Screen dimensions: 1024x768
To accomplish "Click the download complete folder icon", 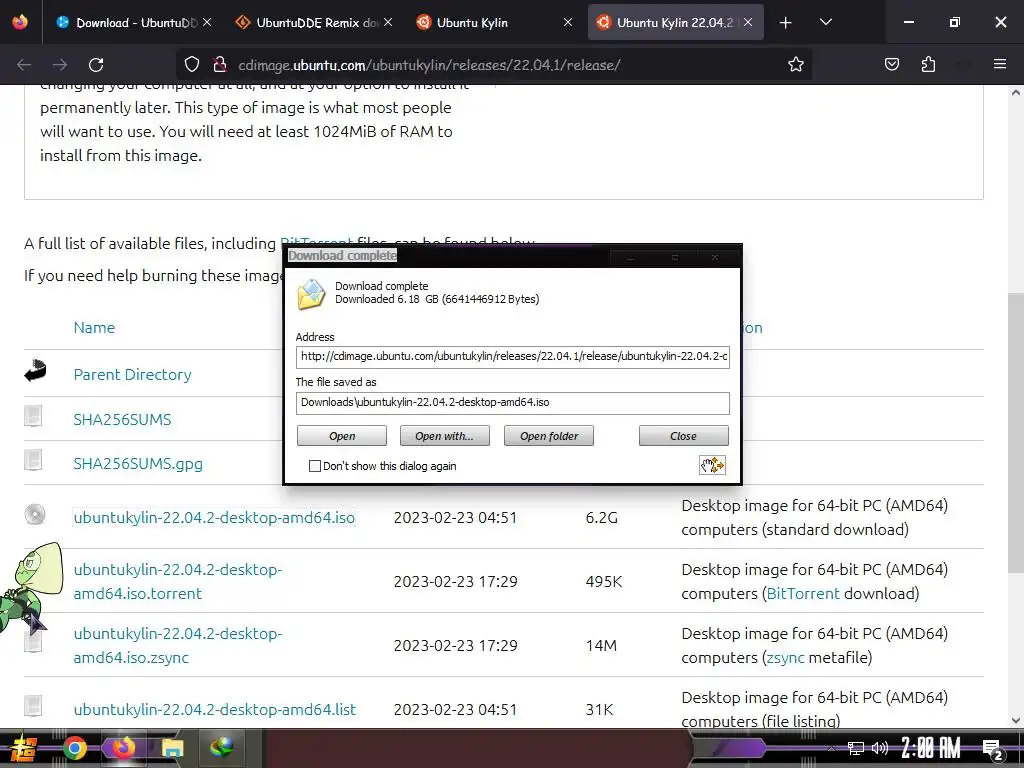I will [x=311, y=293].
